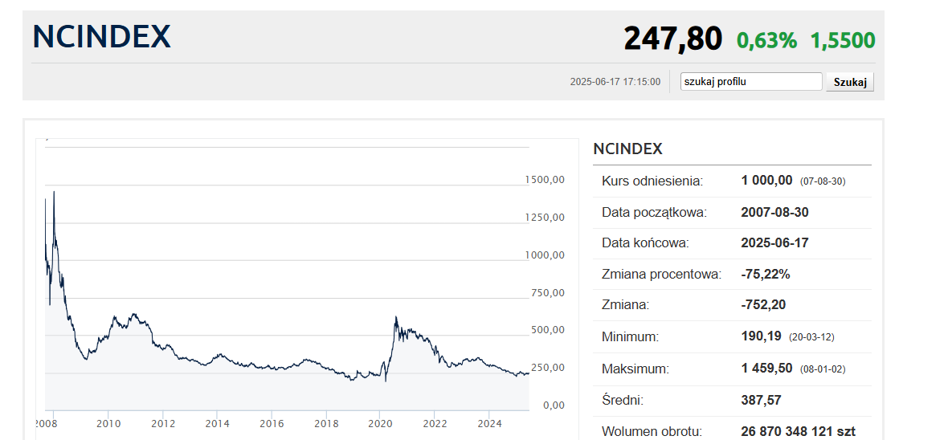948x440 pixels.
Task: Click the 'Minimum:' label
Action: [x=630, y=336]
